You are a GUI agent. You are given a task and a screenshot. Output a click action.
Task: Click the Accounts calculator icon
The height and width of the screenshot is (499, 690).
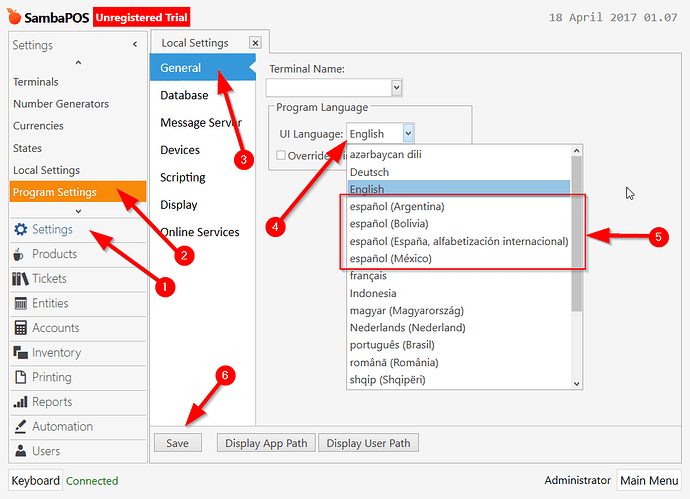click(x=21, y=328)
